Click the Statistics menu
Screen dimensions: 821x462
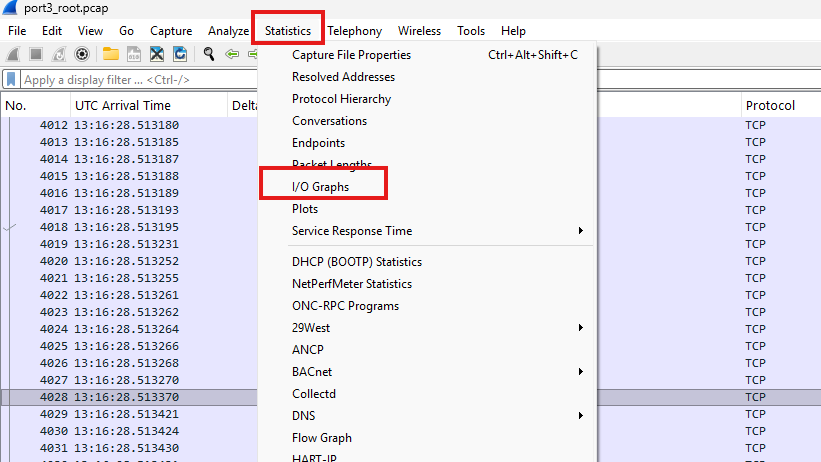[x=288, y=31]
